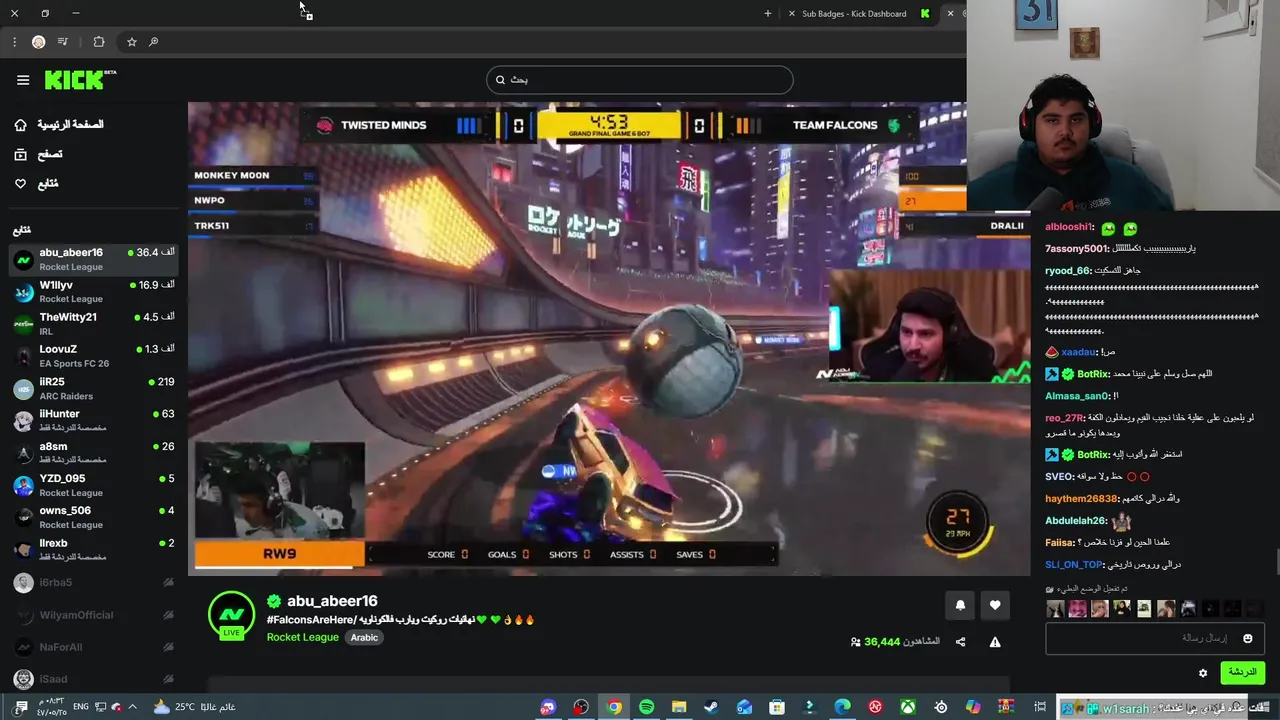This screenshot has width=1280, height=720.
Task: Click the report warning triangle icon
Action: pyautogui.click(x=995, y=642)
